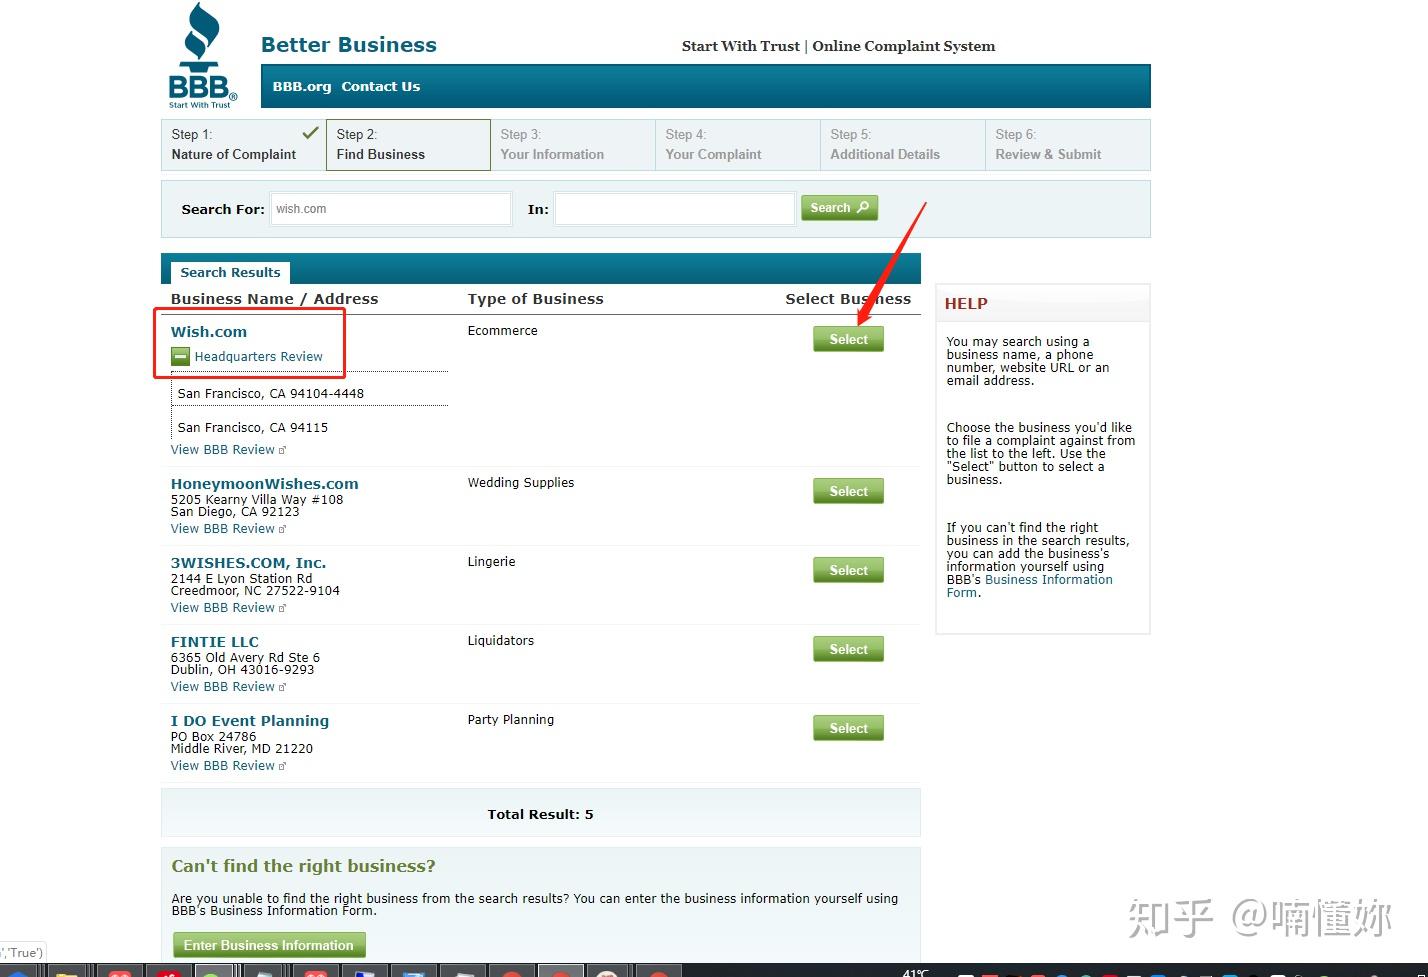The image size is (1428, 977).
Task: Click the Better Business heading
Action: [x=349, y=45]
